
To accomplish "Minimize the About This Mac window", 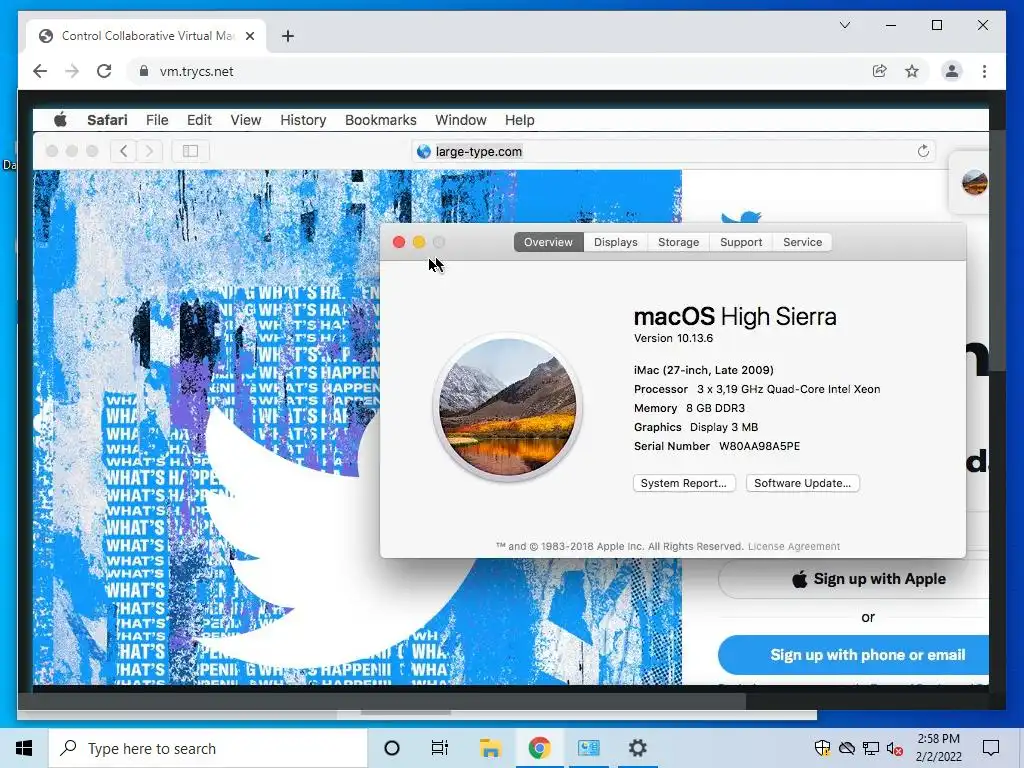I will coord(419,242).
